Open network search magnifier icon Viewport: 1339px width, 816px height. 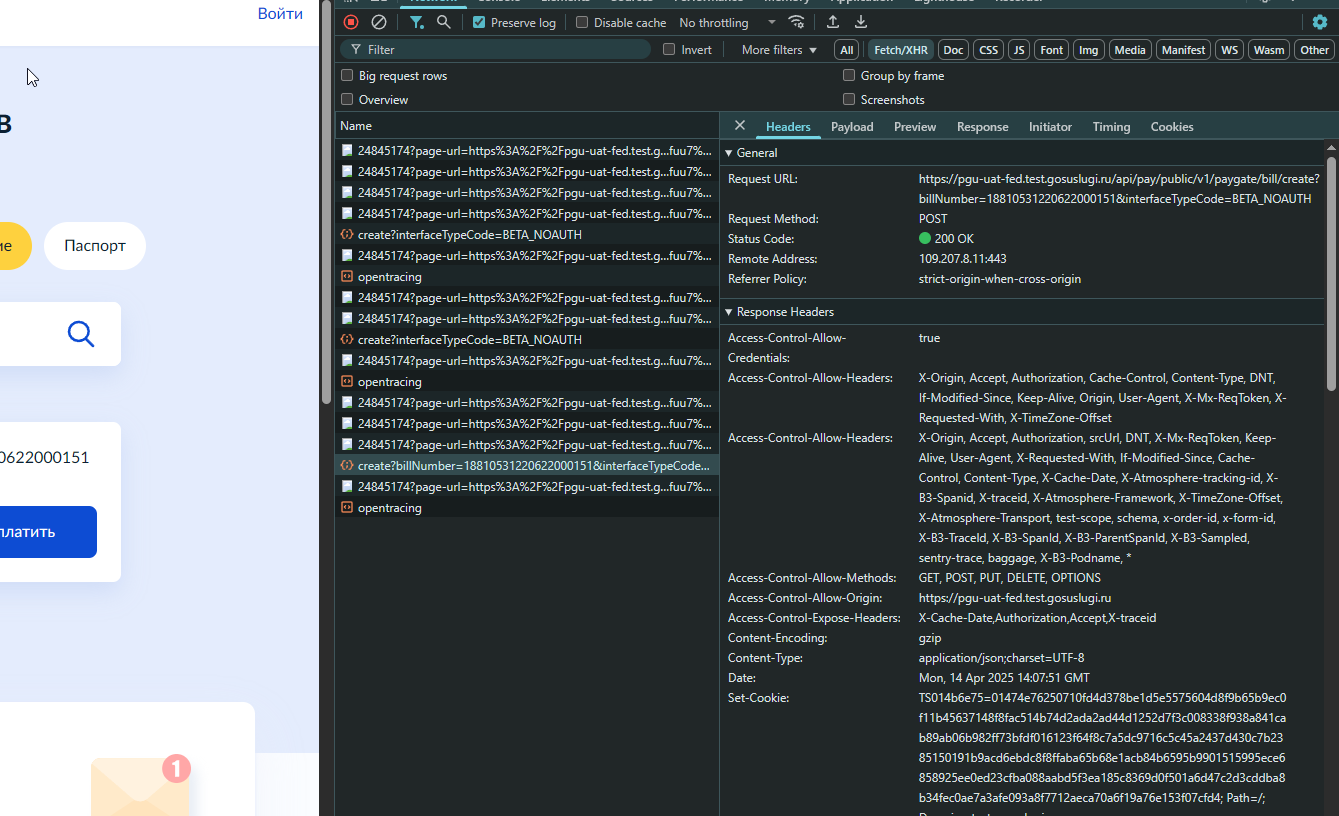click(444, 22)
